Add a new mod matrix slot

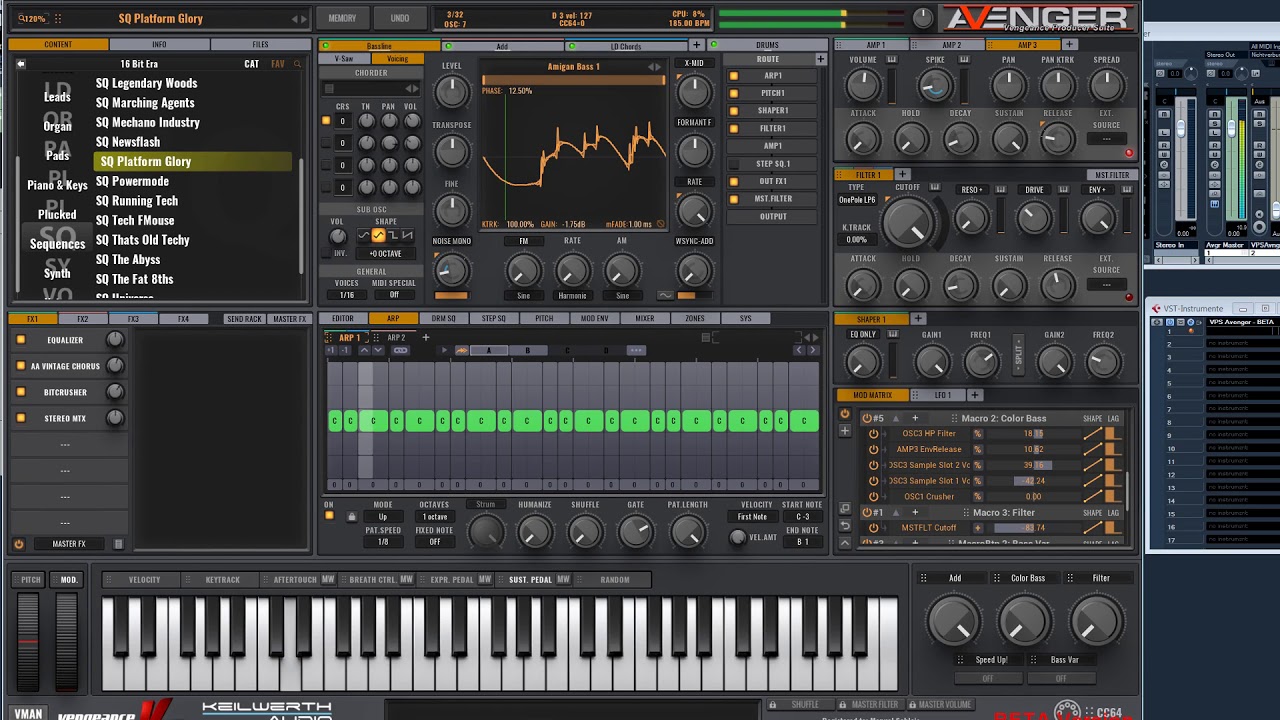[845, 431]
